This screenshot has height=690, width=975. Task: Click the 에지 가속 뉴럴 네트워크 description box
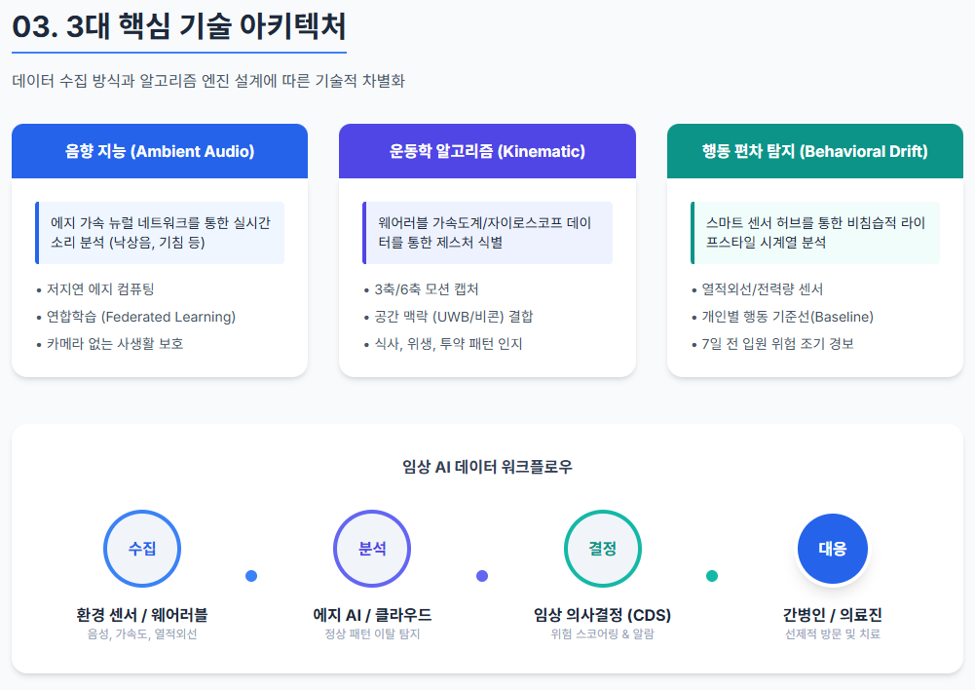(x=160, y=232)
